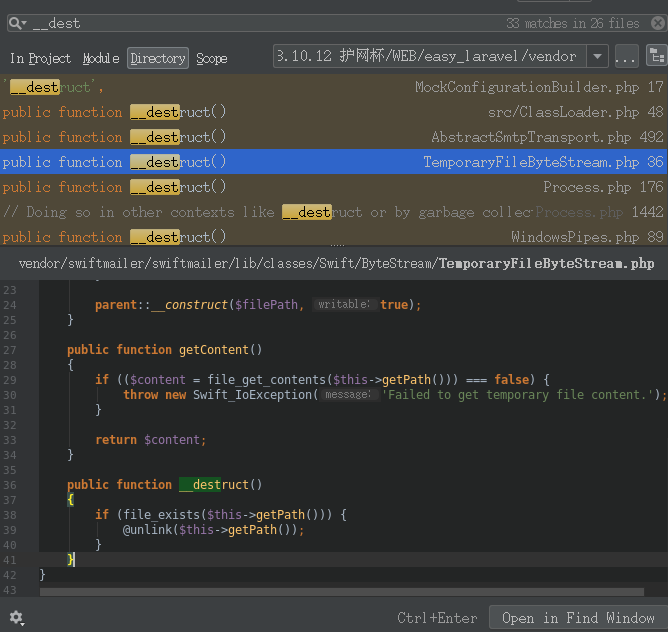Select Process.php 176 result
Screen dimensions: 668x632
pos(334,187)
